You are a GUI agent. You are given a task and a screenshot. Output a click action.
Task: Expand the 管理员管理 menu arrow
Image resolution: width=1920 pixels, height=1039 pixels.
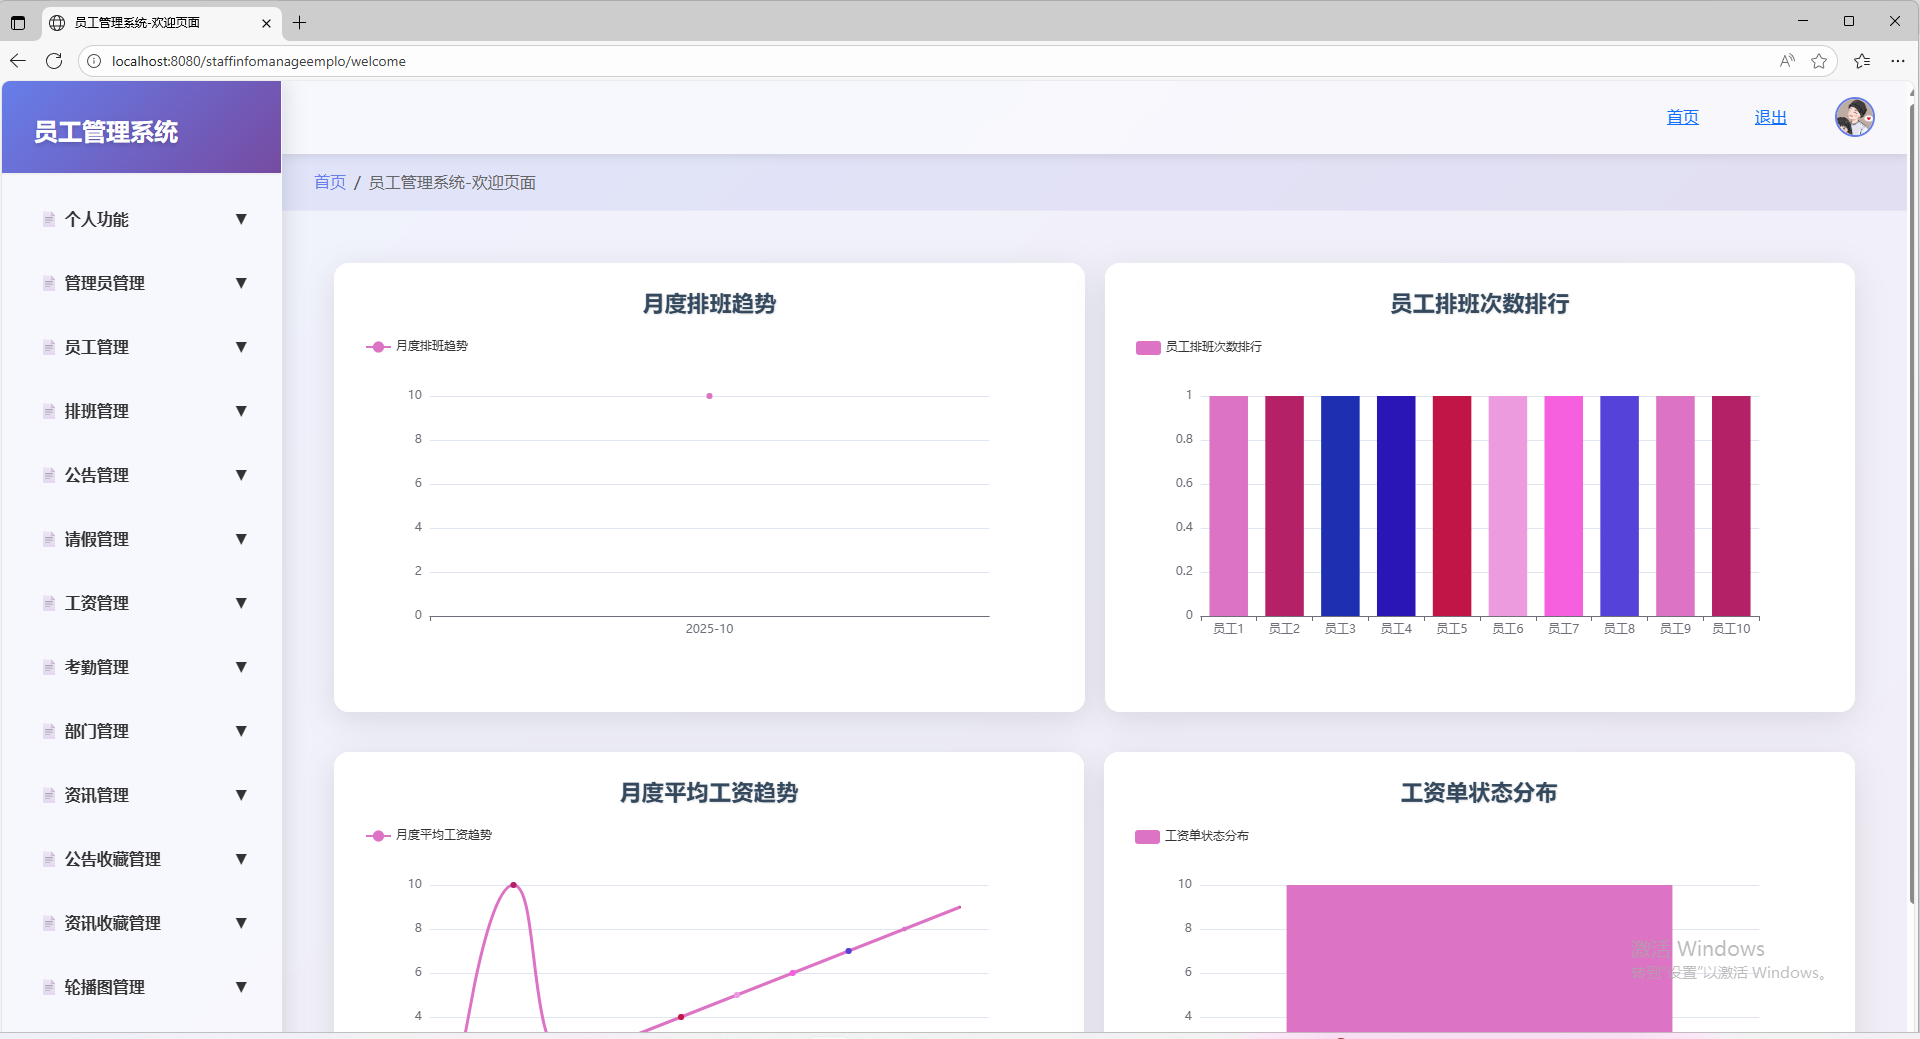tap(241, 283)
